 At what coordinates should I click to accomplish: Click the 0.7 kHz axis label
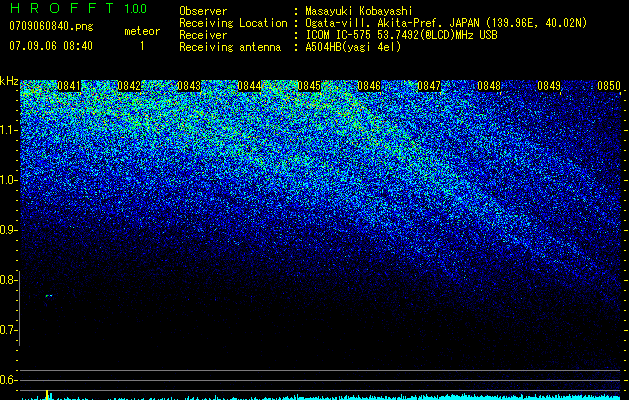(x=8, y=330)
